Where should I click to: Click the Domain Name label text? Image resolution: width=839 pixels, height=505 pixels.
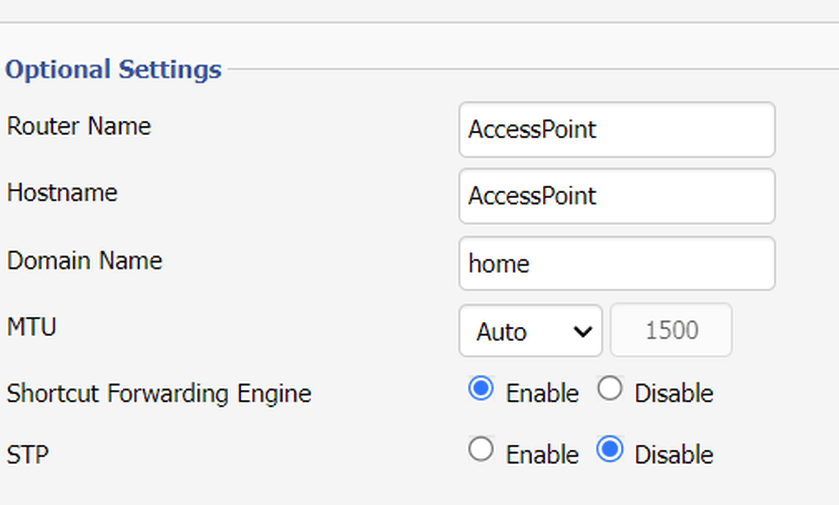(x=85, y=261)
